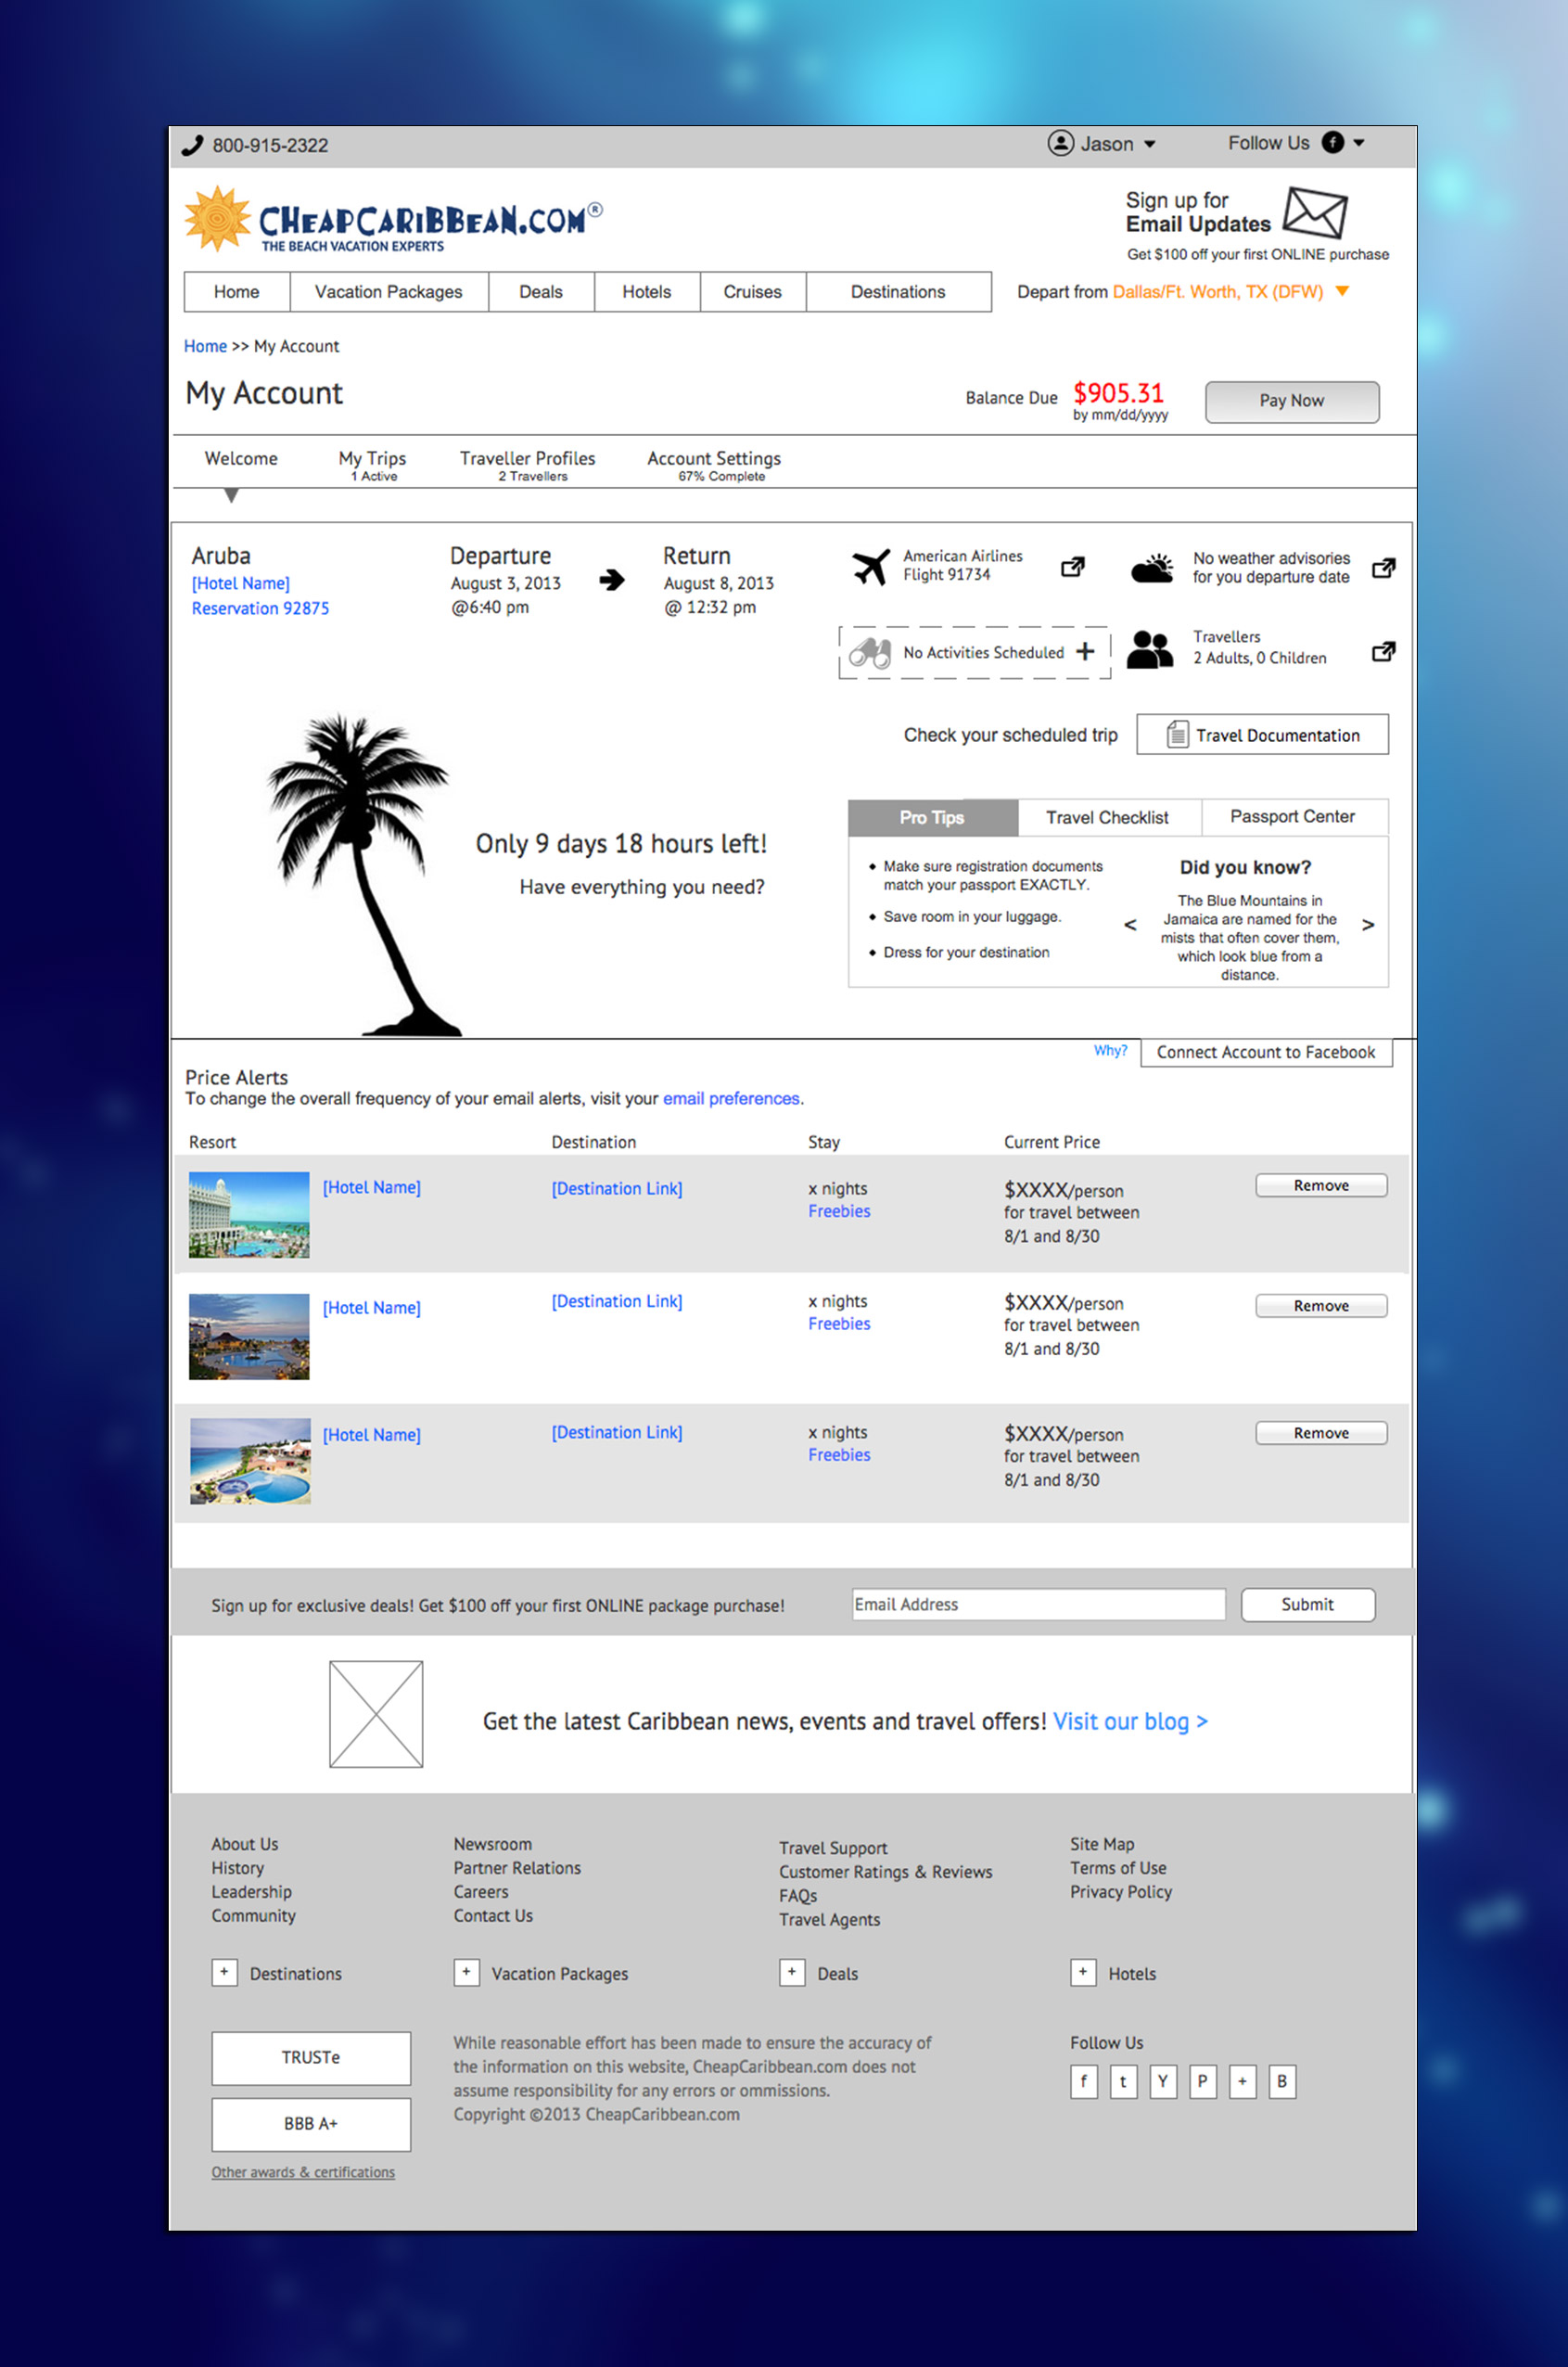This screenshot has width=1568, height=2367.
Task: Remove the third price alert
Action: (1321, 1433)
